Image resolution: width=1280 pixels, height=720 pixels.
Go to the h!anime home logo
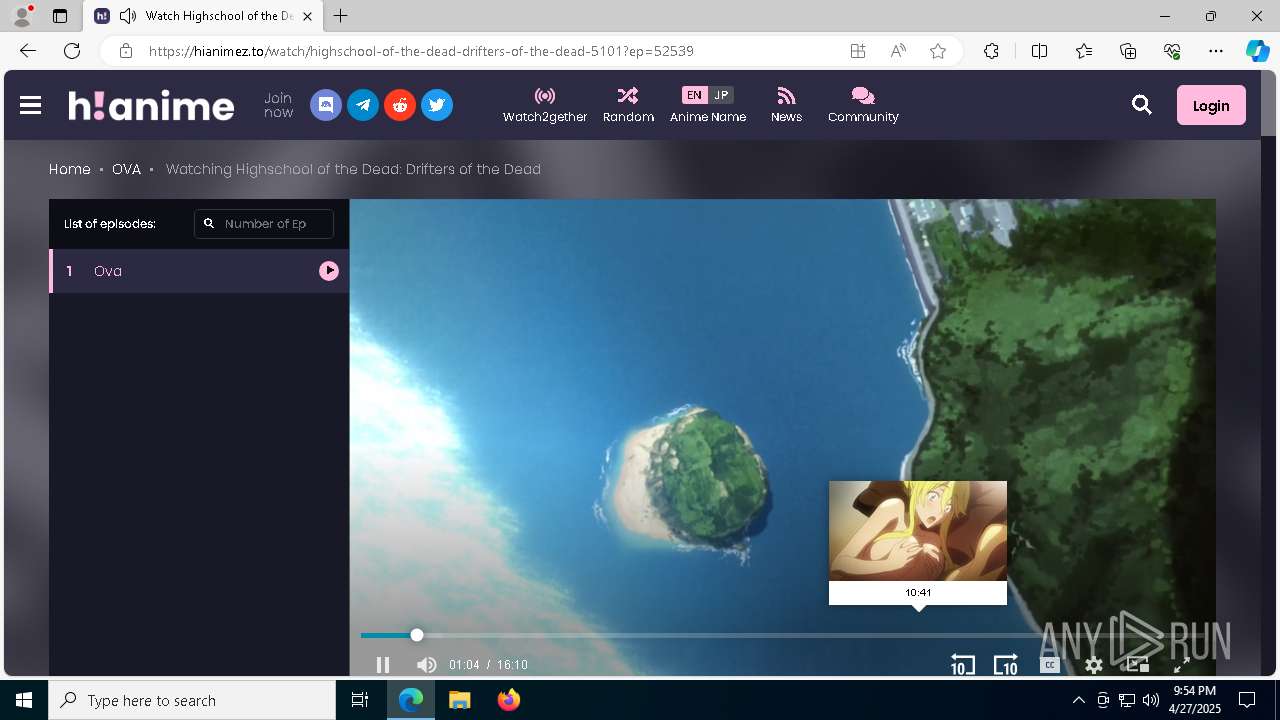151,105
